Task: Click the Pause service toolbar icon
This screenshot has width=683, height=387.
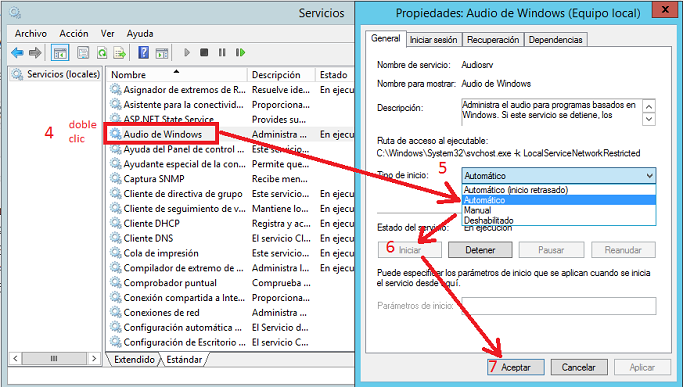Action: [222, 53]
